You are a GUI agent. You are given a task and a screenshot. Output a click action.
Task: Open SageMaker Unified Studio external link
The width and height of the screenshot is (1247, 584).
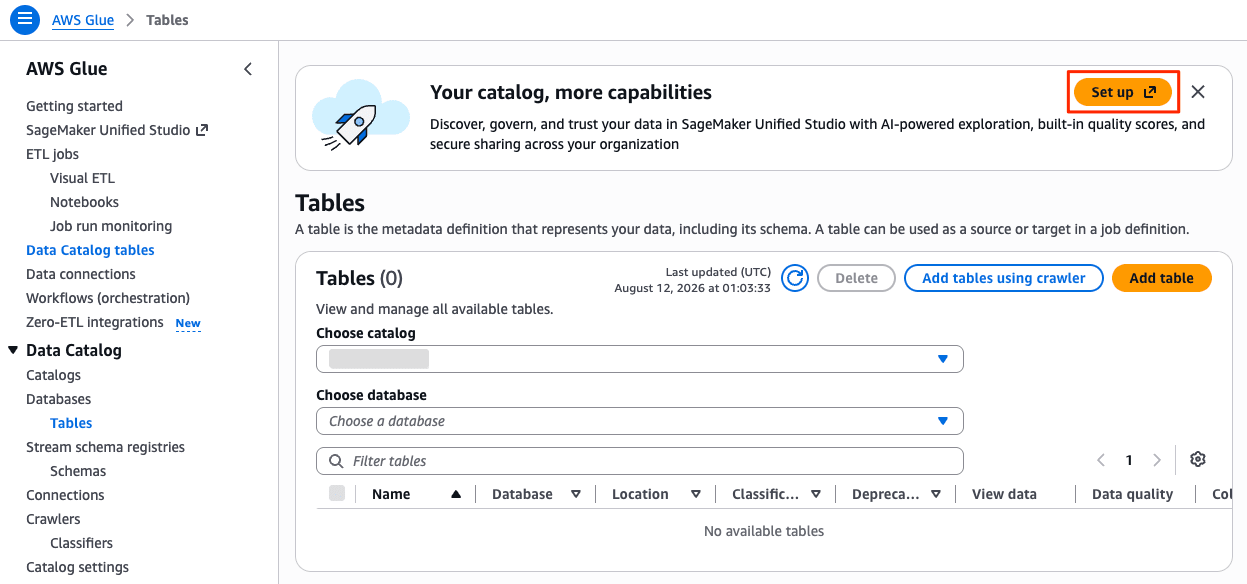pyautogui.click(x=117, y=130)
